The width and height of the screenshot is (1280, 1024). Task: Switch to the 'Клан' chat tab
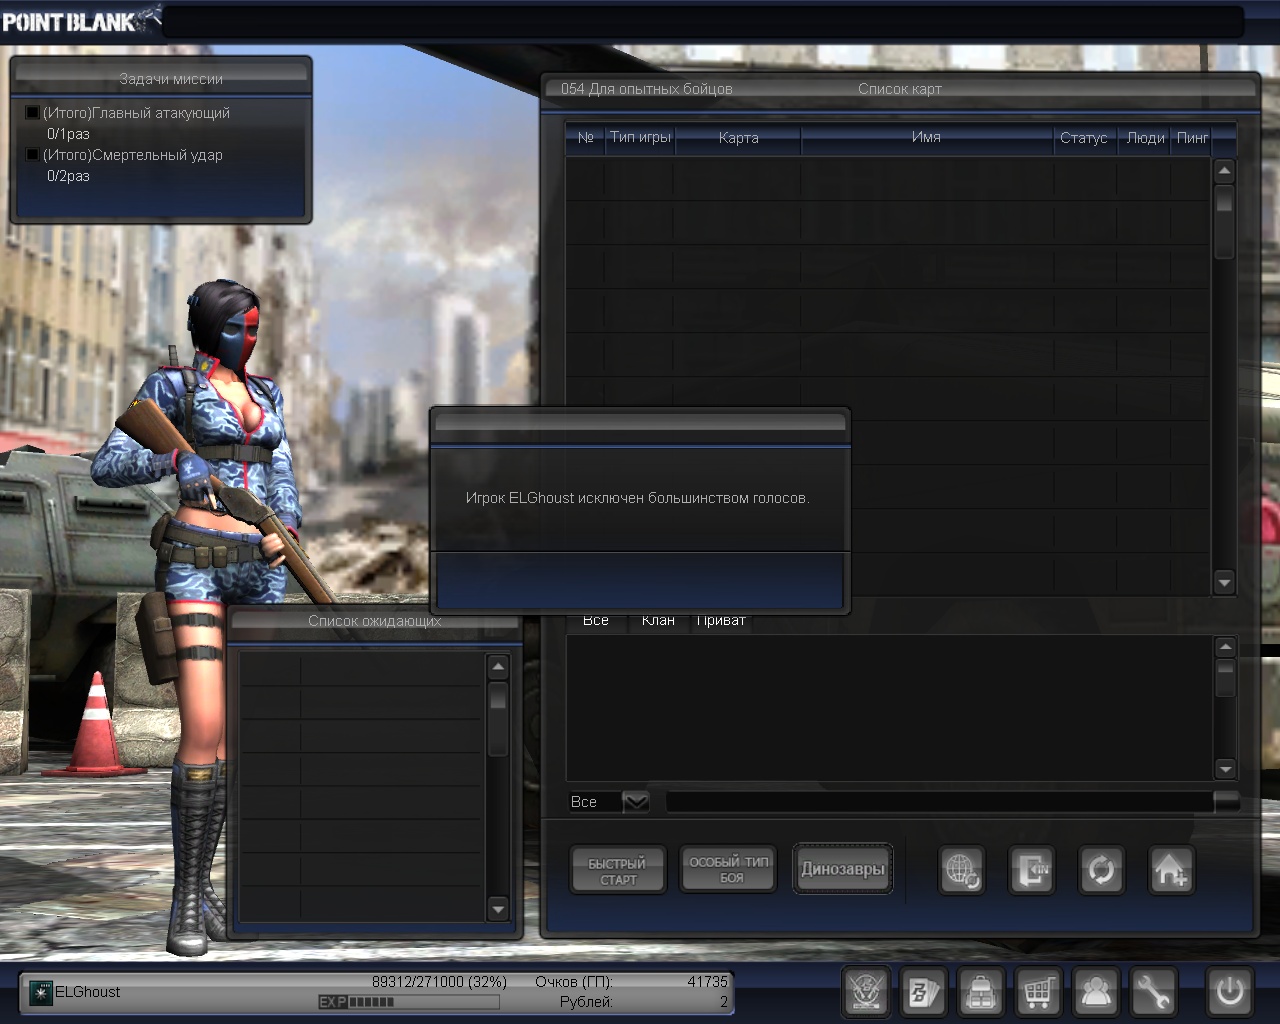click(x=658, y=621)
